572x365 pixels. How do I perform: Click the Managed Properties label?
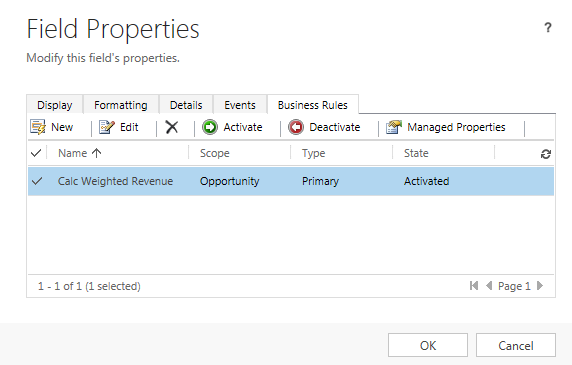(456, 127)
